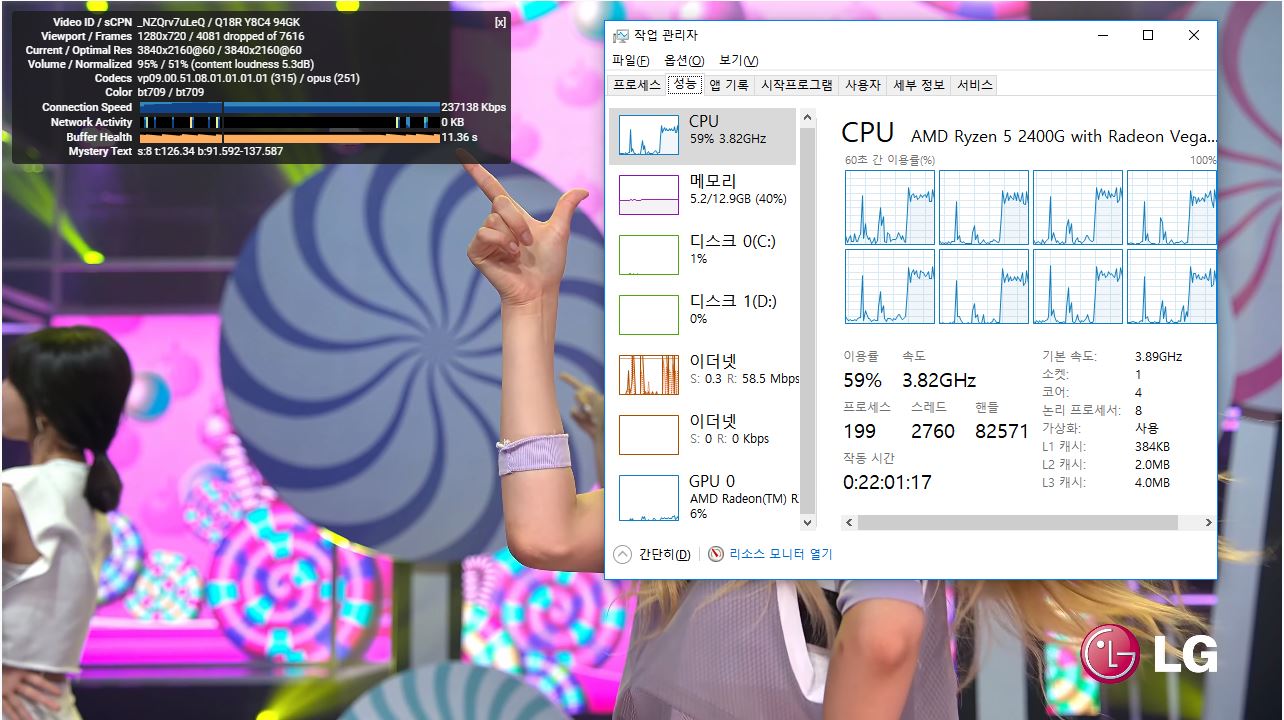Switch to the 앱 기록 tab
Screen dimensions: 1284x720
pos(729,85)
